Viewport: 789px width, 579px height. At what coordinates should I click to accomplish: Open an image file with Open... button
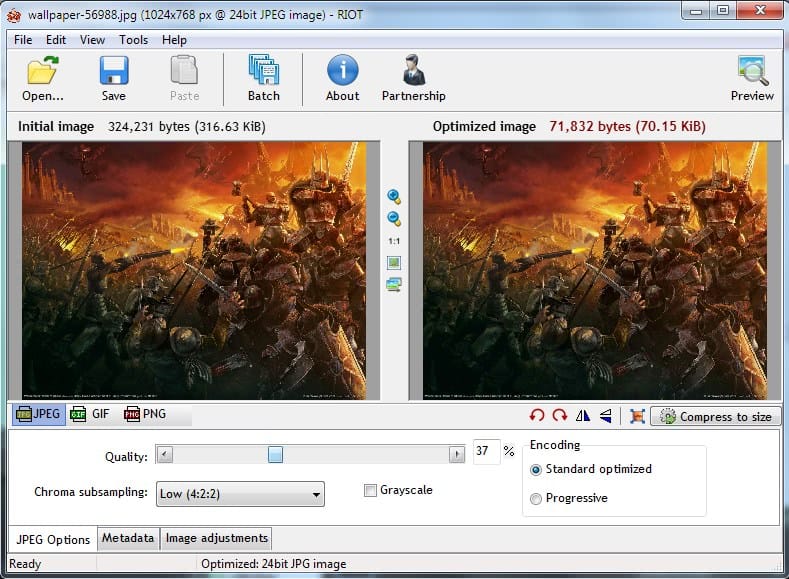click(x=43, y=78)
